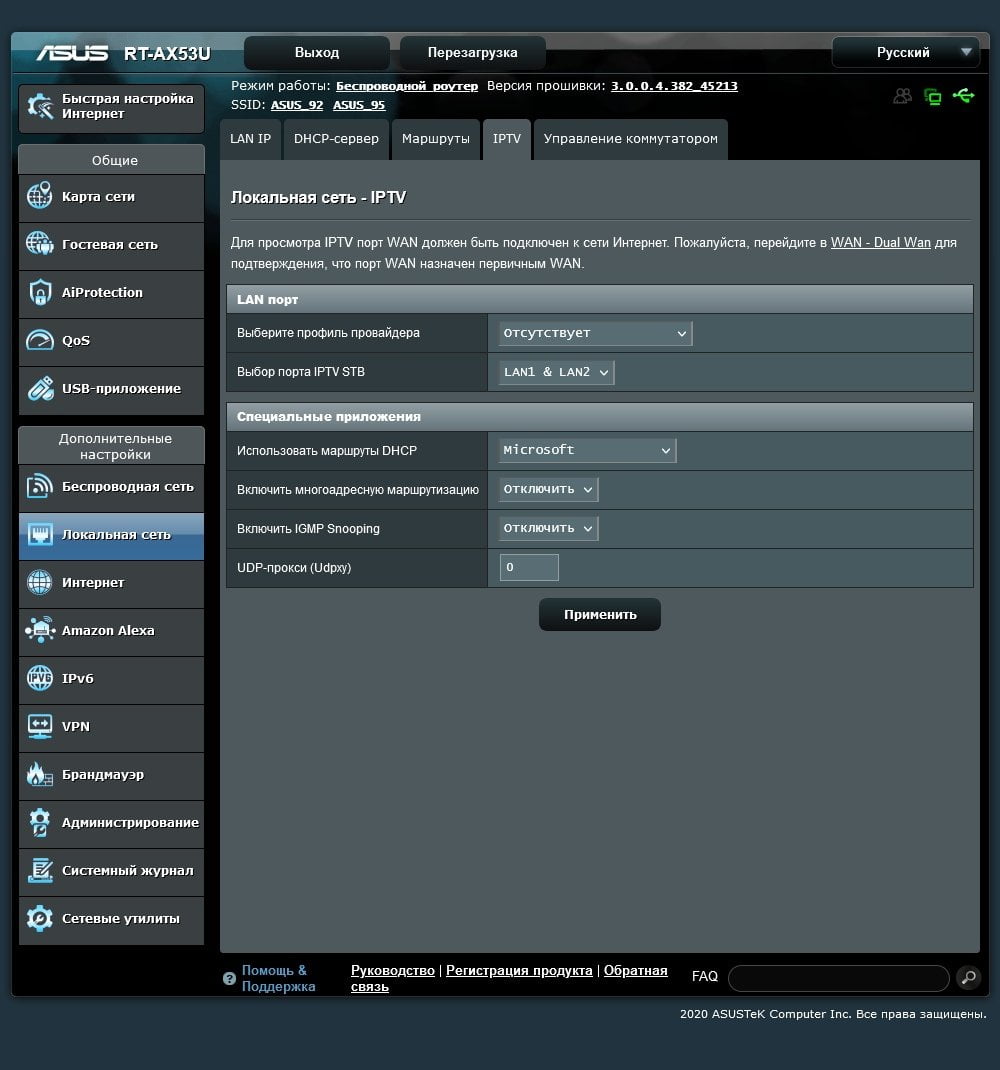
Task: Open the Интернет globe icon
Action: coord(40,583)
